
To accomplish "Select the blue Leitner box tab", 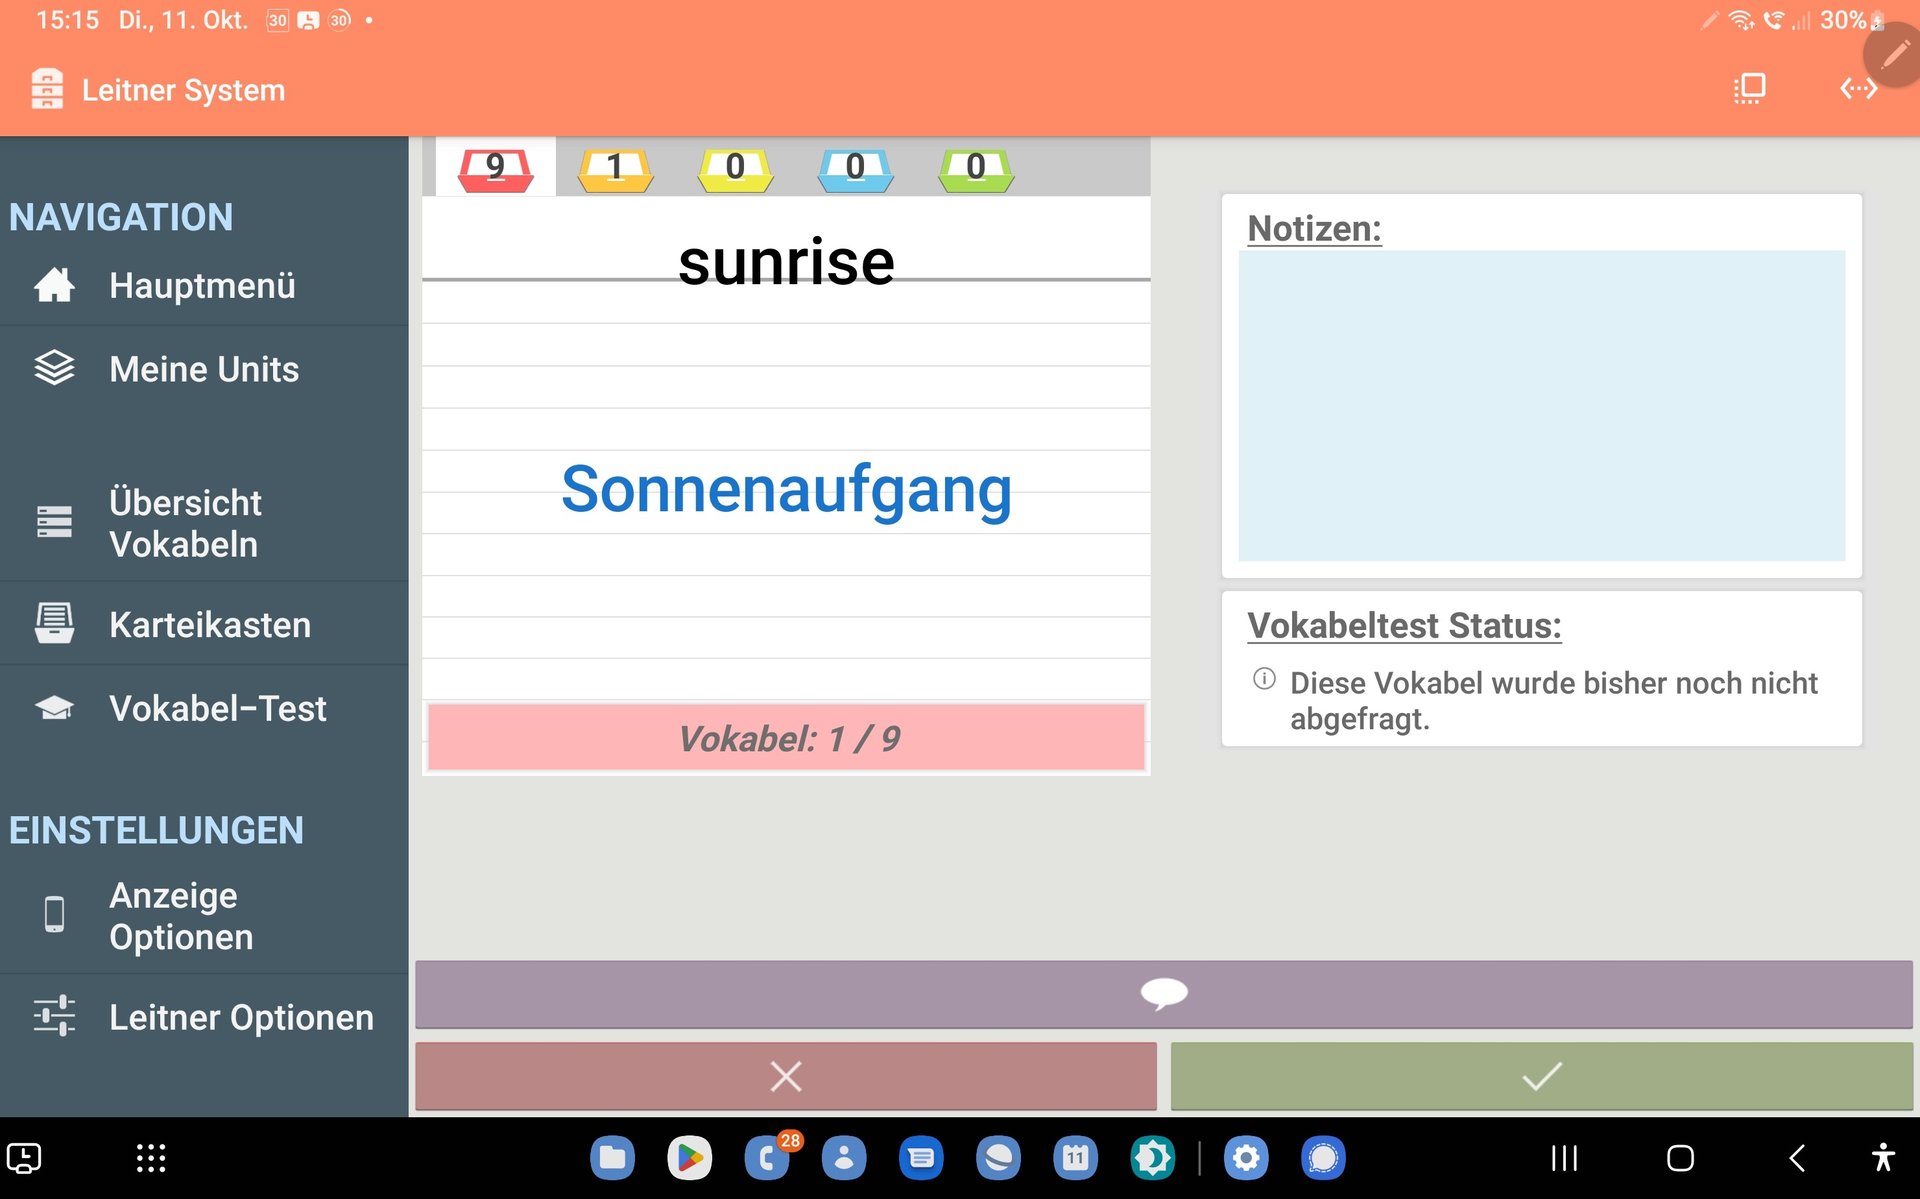I will [855, 168].
